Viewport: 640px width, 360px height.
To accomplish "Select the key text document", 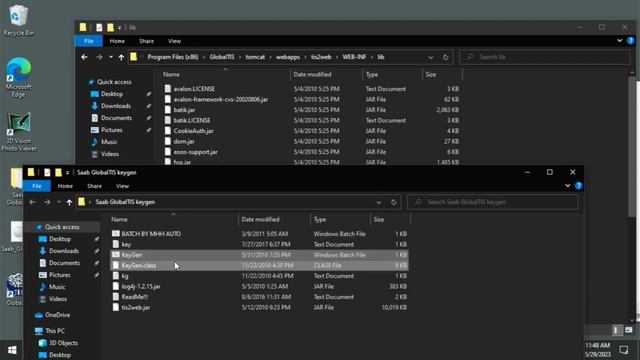I will (x=260, y=244).
